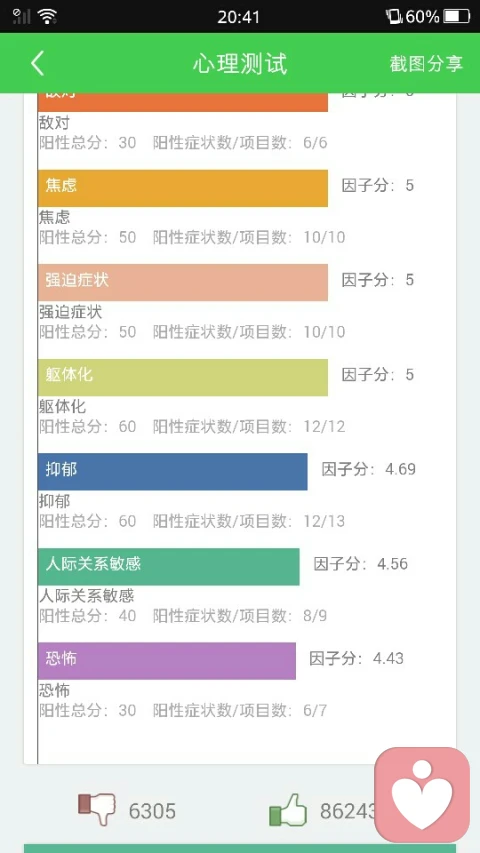Click the 6305 dislike count
Screen dimensions: 480x853
click(152, 811)
